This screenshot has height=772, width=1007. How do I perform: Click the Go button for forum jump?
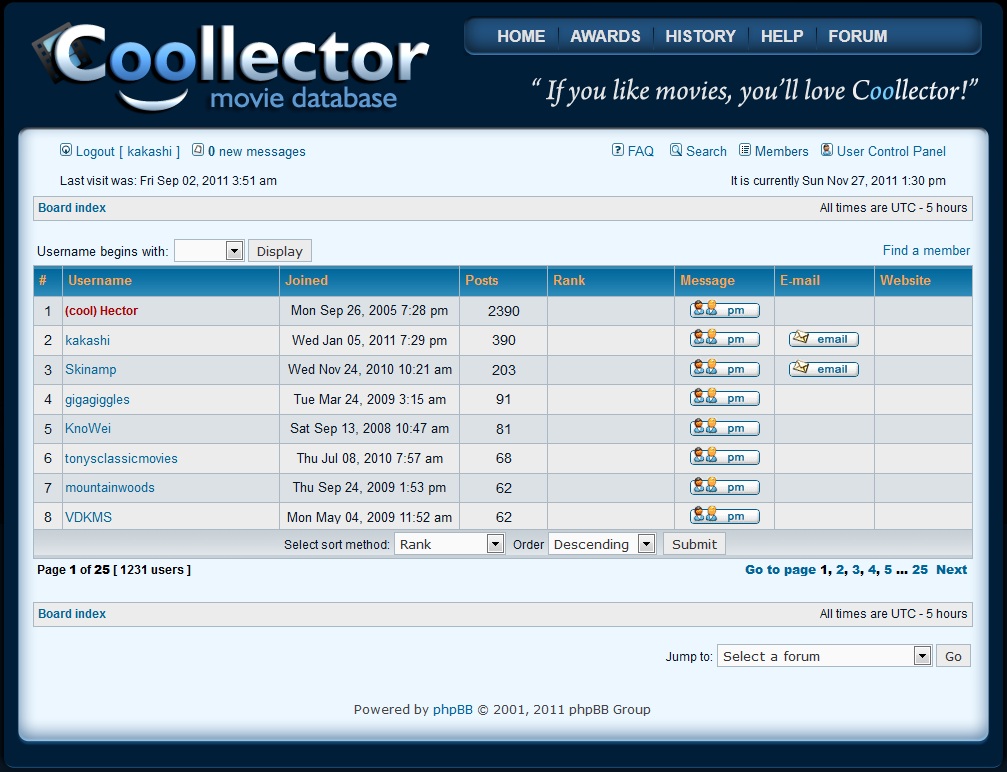coord(953,656)
